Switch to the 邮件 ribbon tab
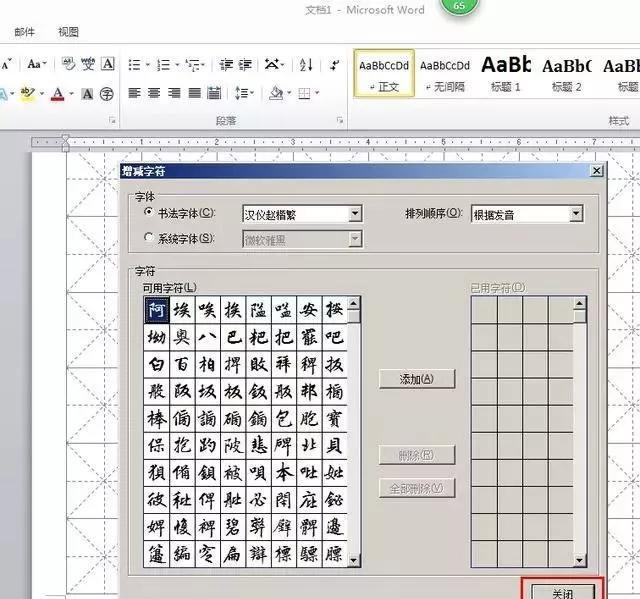 24,32
